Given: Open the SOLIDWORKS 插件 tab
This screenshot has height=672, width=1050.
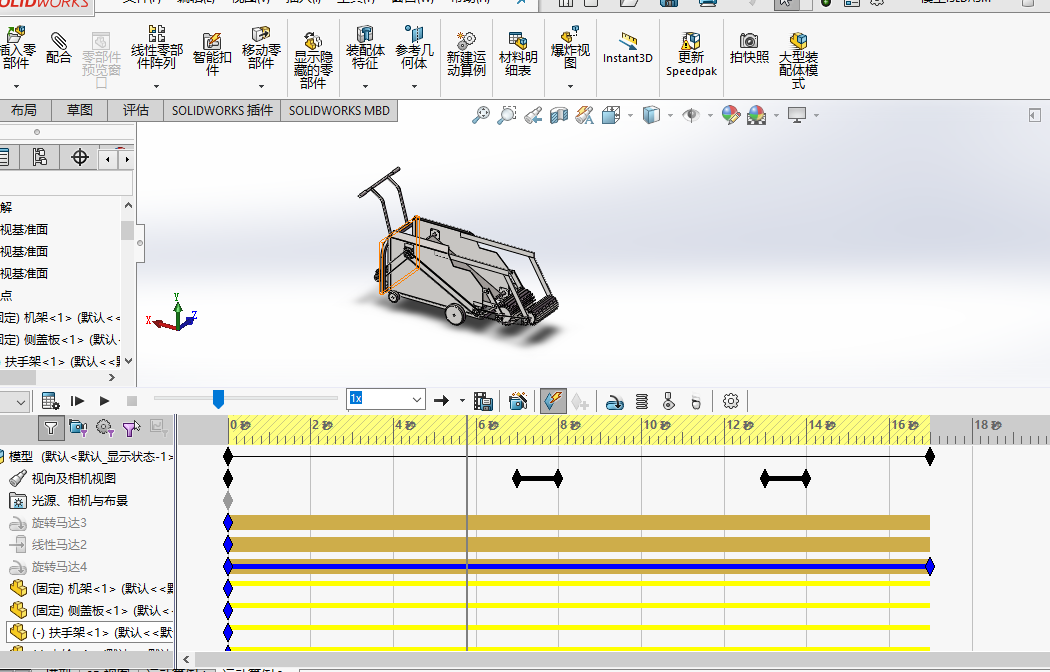Looking at the screenshot, I should tap(222, 110).
